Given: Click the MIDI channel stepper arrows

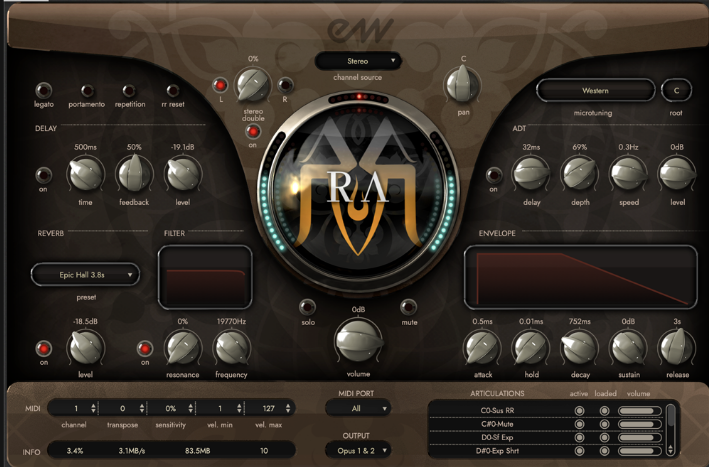Looking at the screenshot, I should point(94,408).
